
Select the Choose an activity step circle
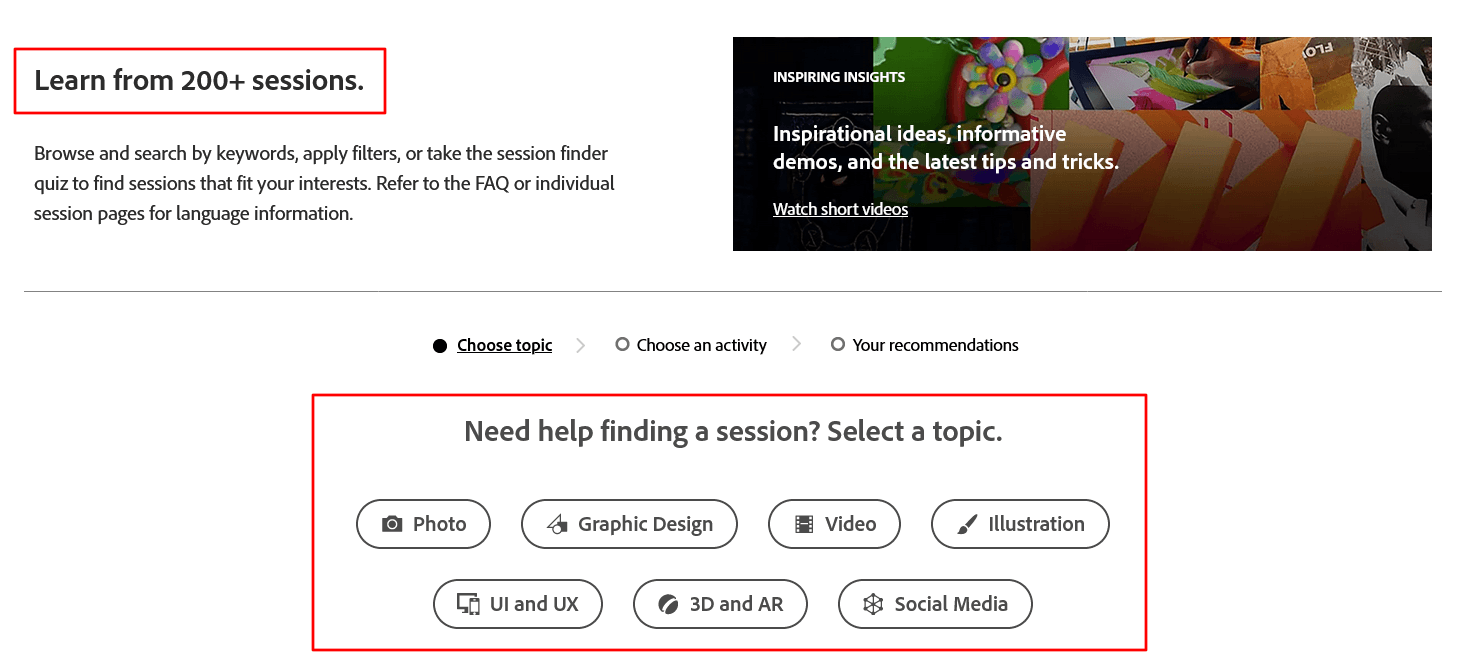(622, 345)
